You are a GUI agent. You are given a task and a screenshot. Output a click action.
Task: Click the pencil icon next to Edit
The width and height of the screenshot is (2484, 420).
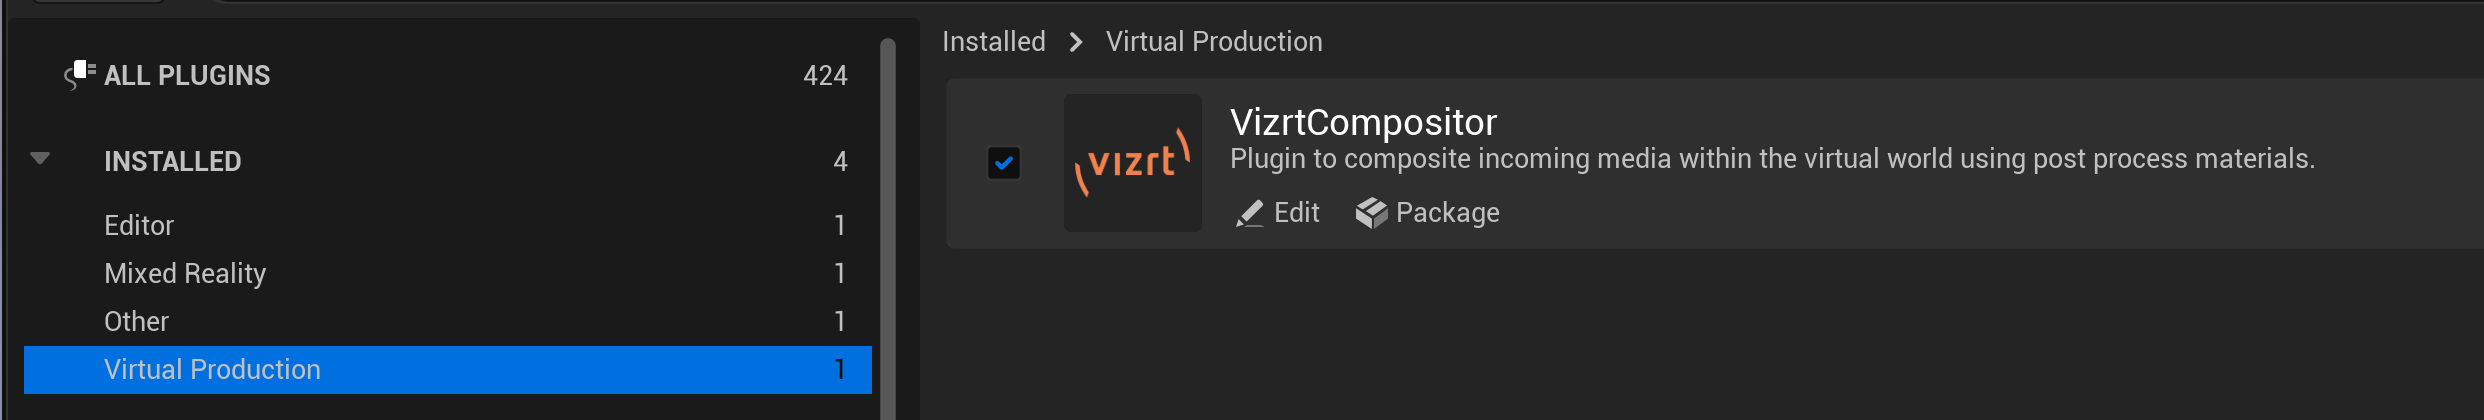pos(1249,213)
